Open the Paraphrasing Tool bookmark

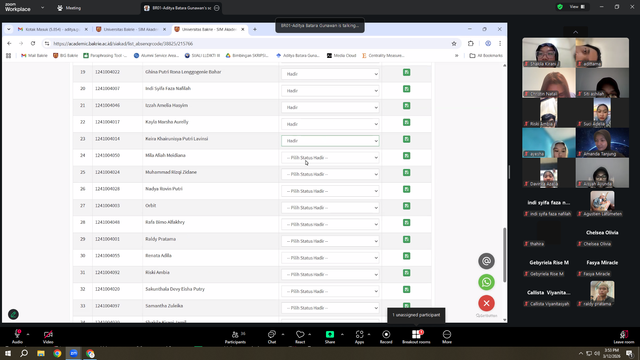click(105, 56)
